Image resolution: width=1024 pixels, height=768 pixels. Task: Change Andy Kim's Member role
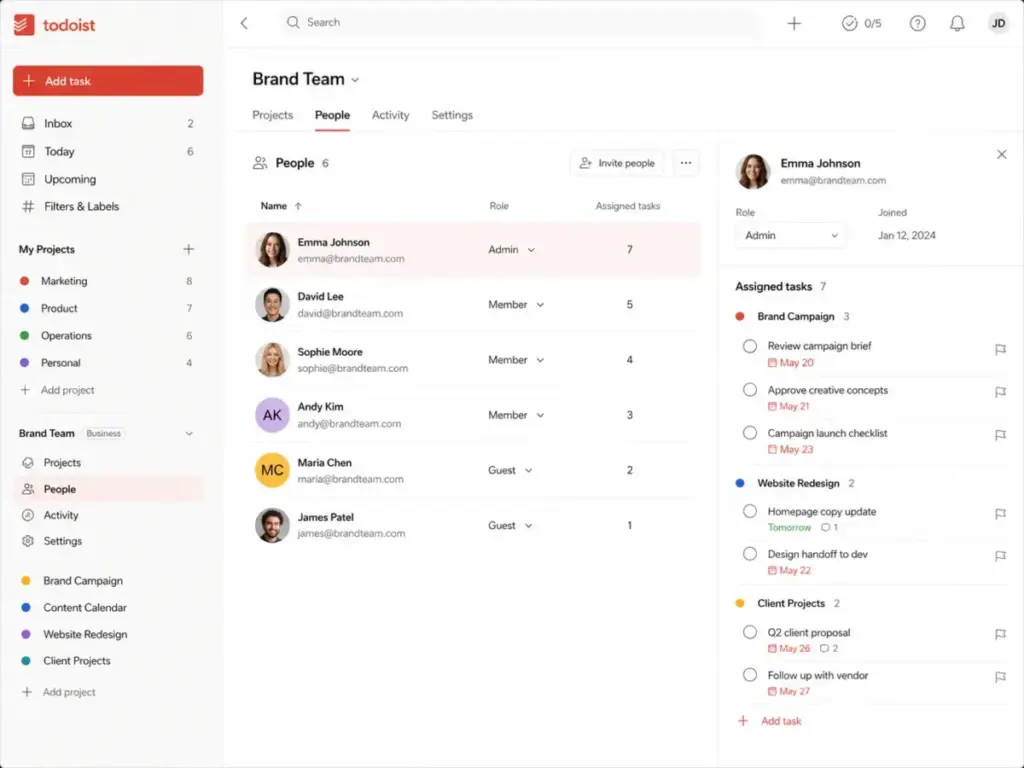click(x=516, y=415)
